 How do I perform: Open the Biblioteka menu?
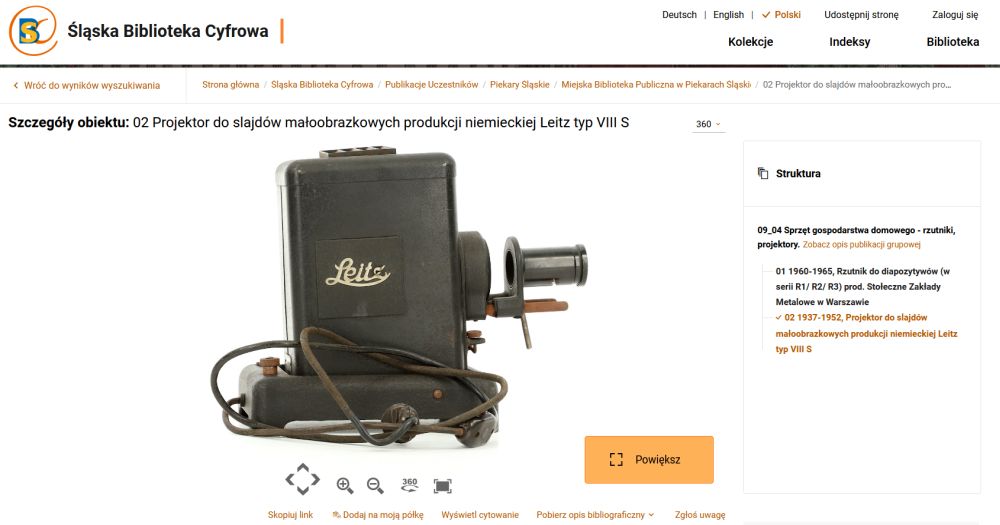point(953,41)
